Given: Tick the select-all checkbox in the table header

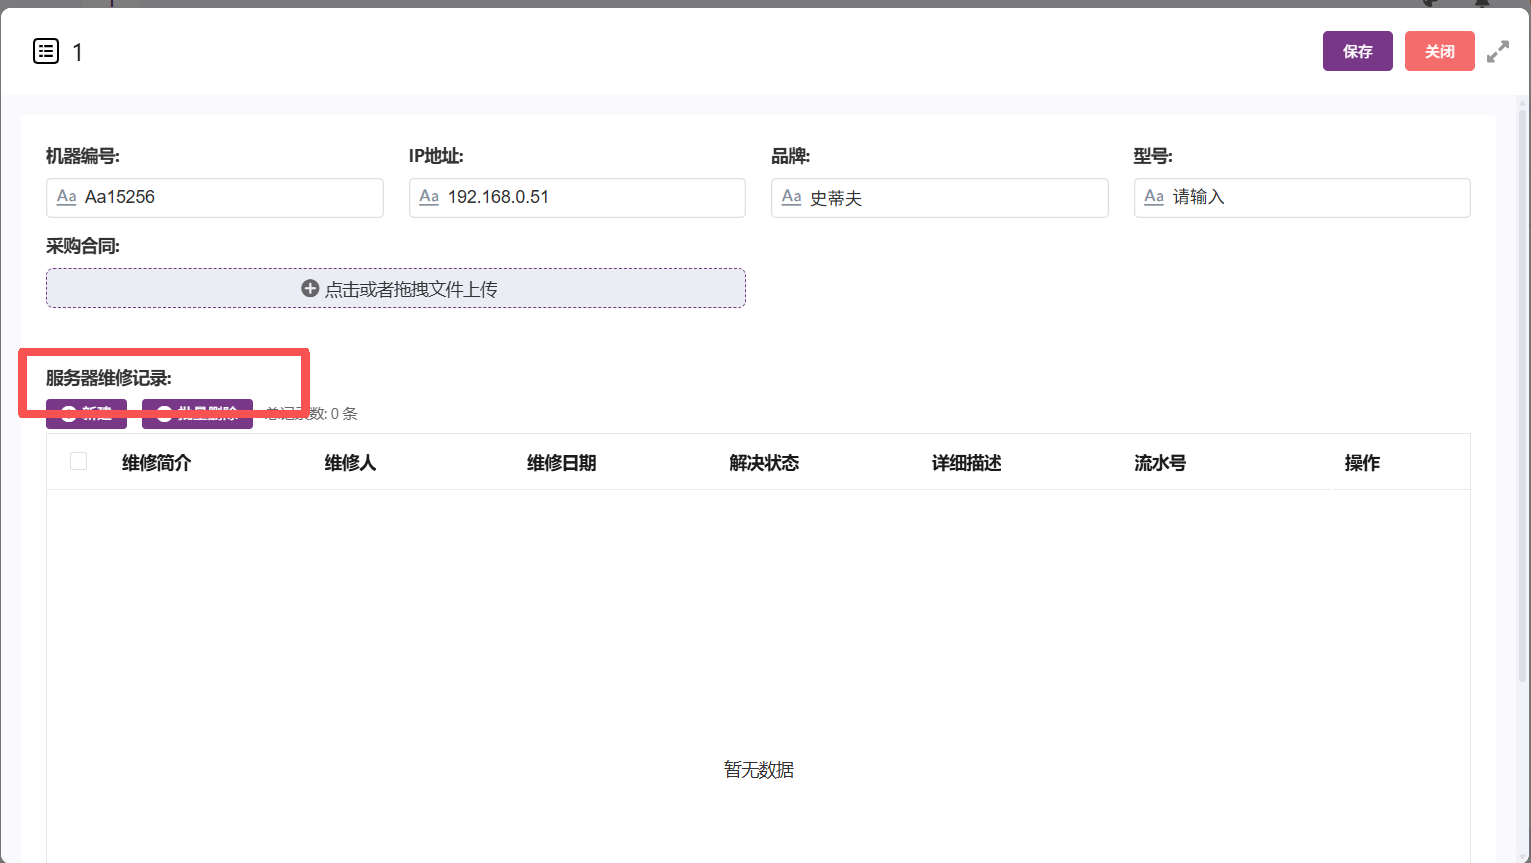Looking at the screenshot, I should coord(78,461).
